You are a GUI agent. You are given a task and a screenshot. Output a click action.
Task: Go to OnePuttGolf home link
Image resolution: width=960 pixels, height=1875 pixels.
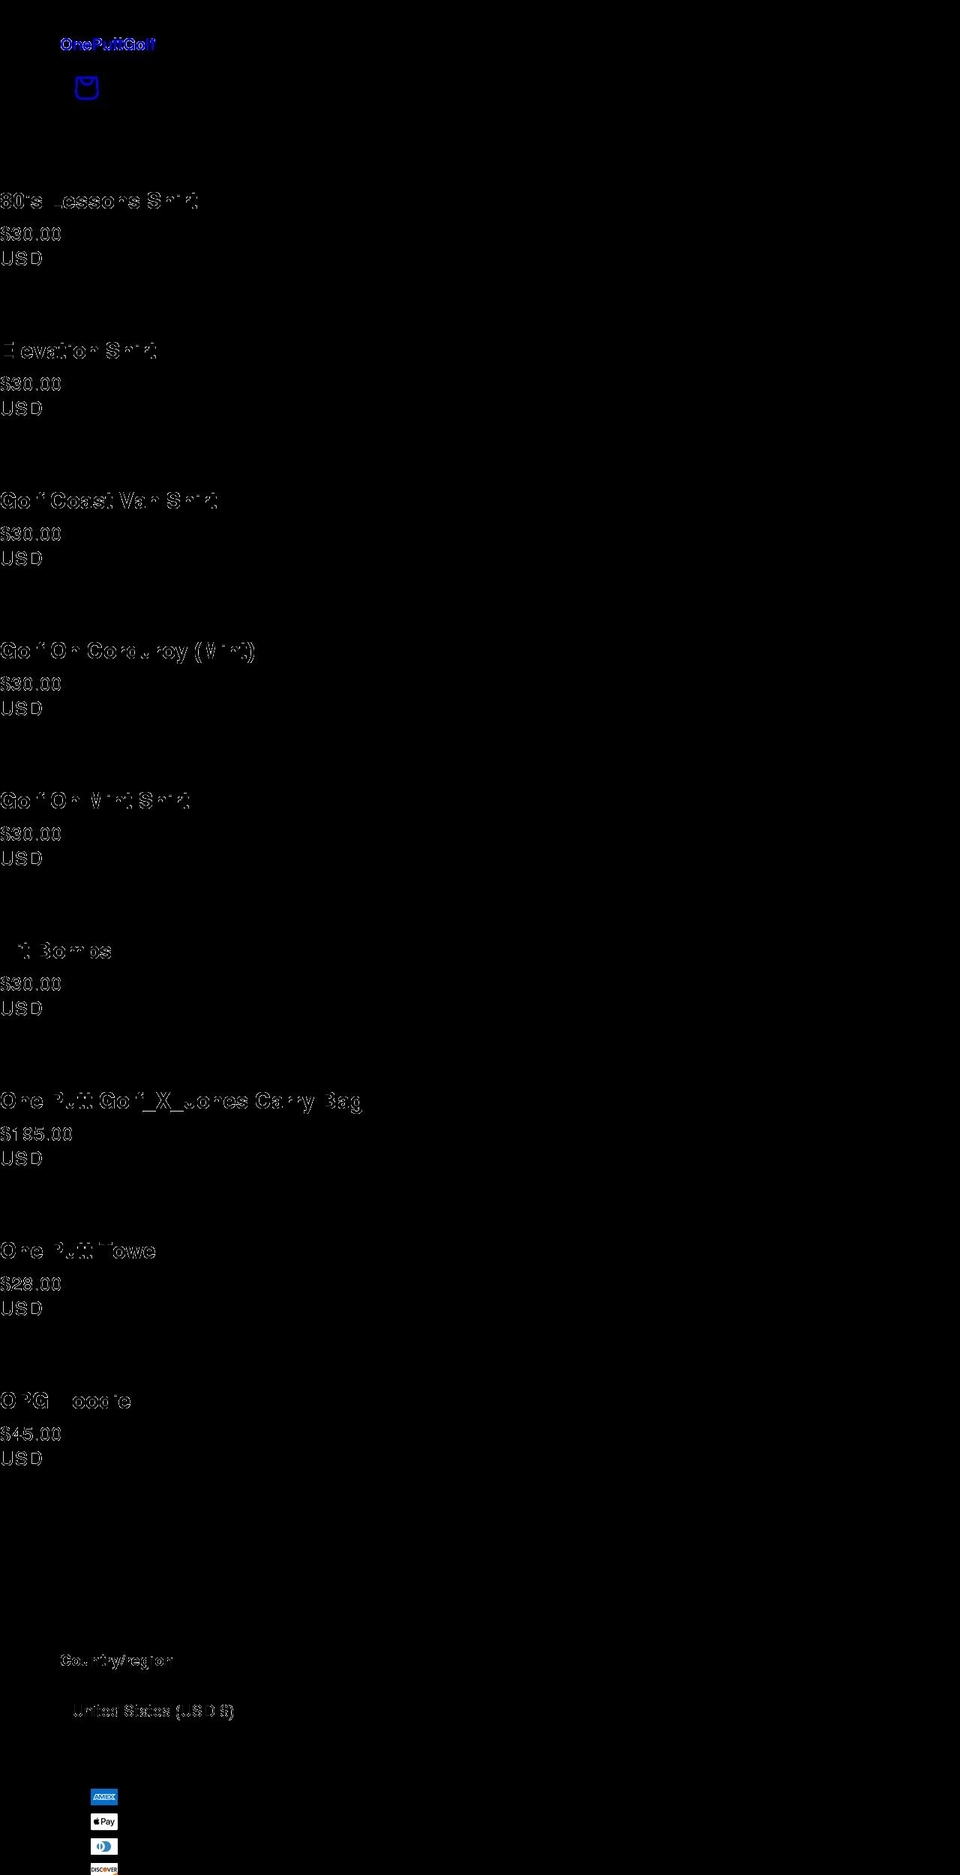107,44
